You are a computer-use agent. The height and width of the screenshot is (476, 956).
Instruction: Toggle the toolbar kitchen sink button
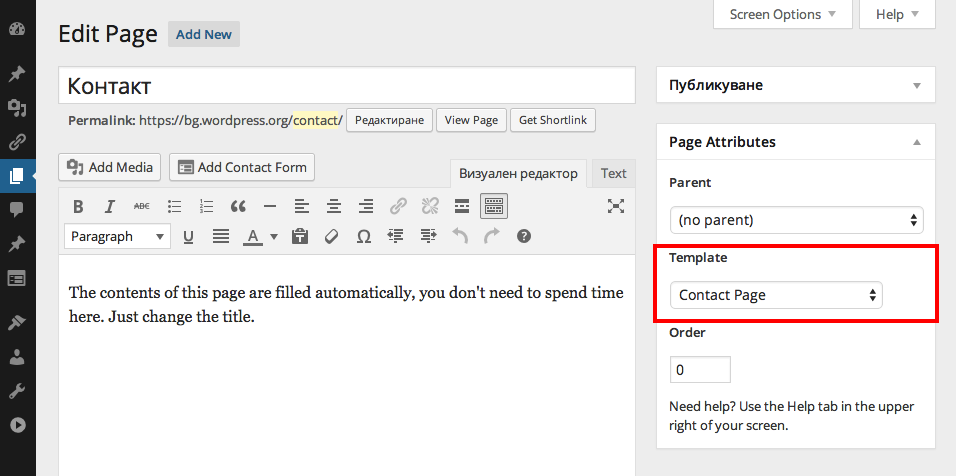pos(494,206)
